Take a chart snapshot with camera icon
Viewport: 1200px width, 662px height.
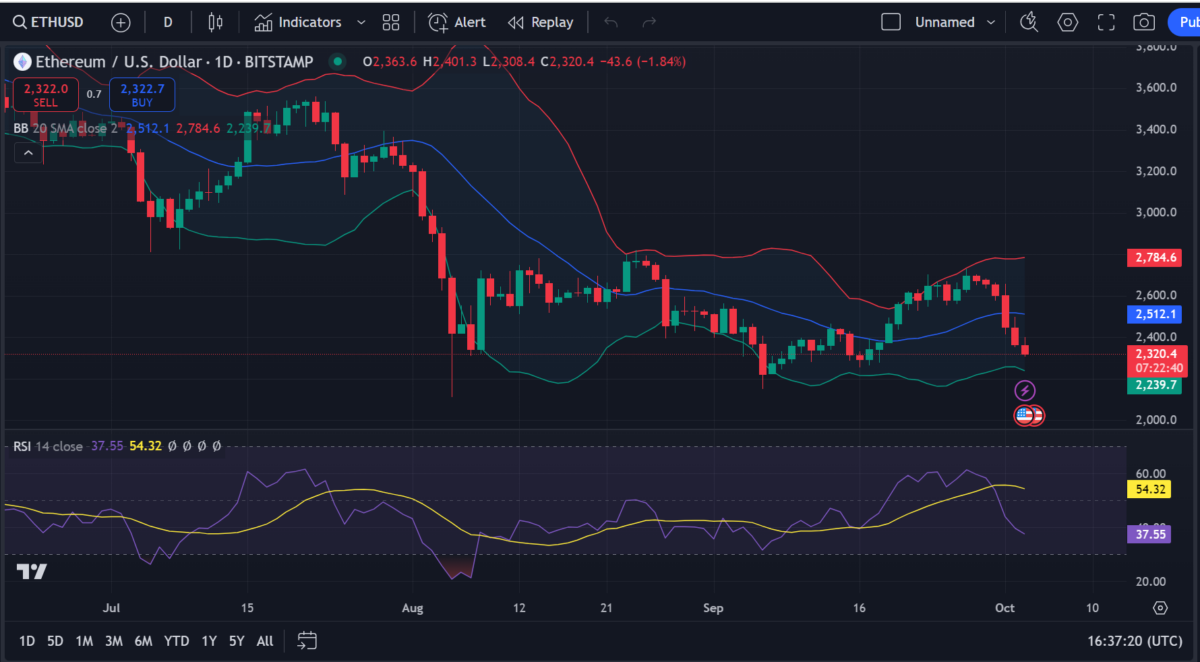pyautogui.click(x=1144, y=22)
